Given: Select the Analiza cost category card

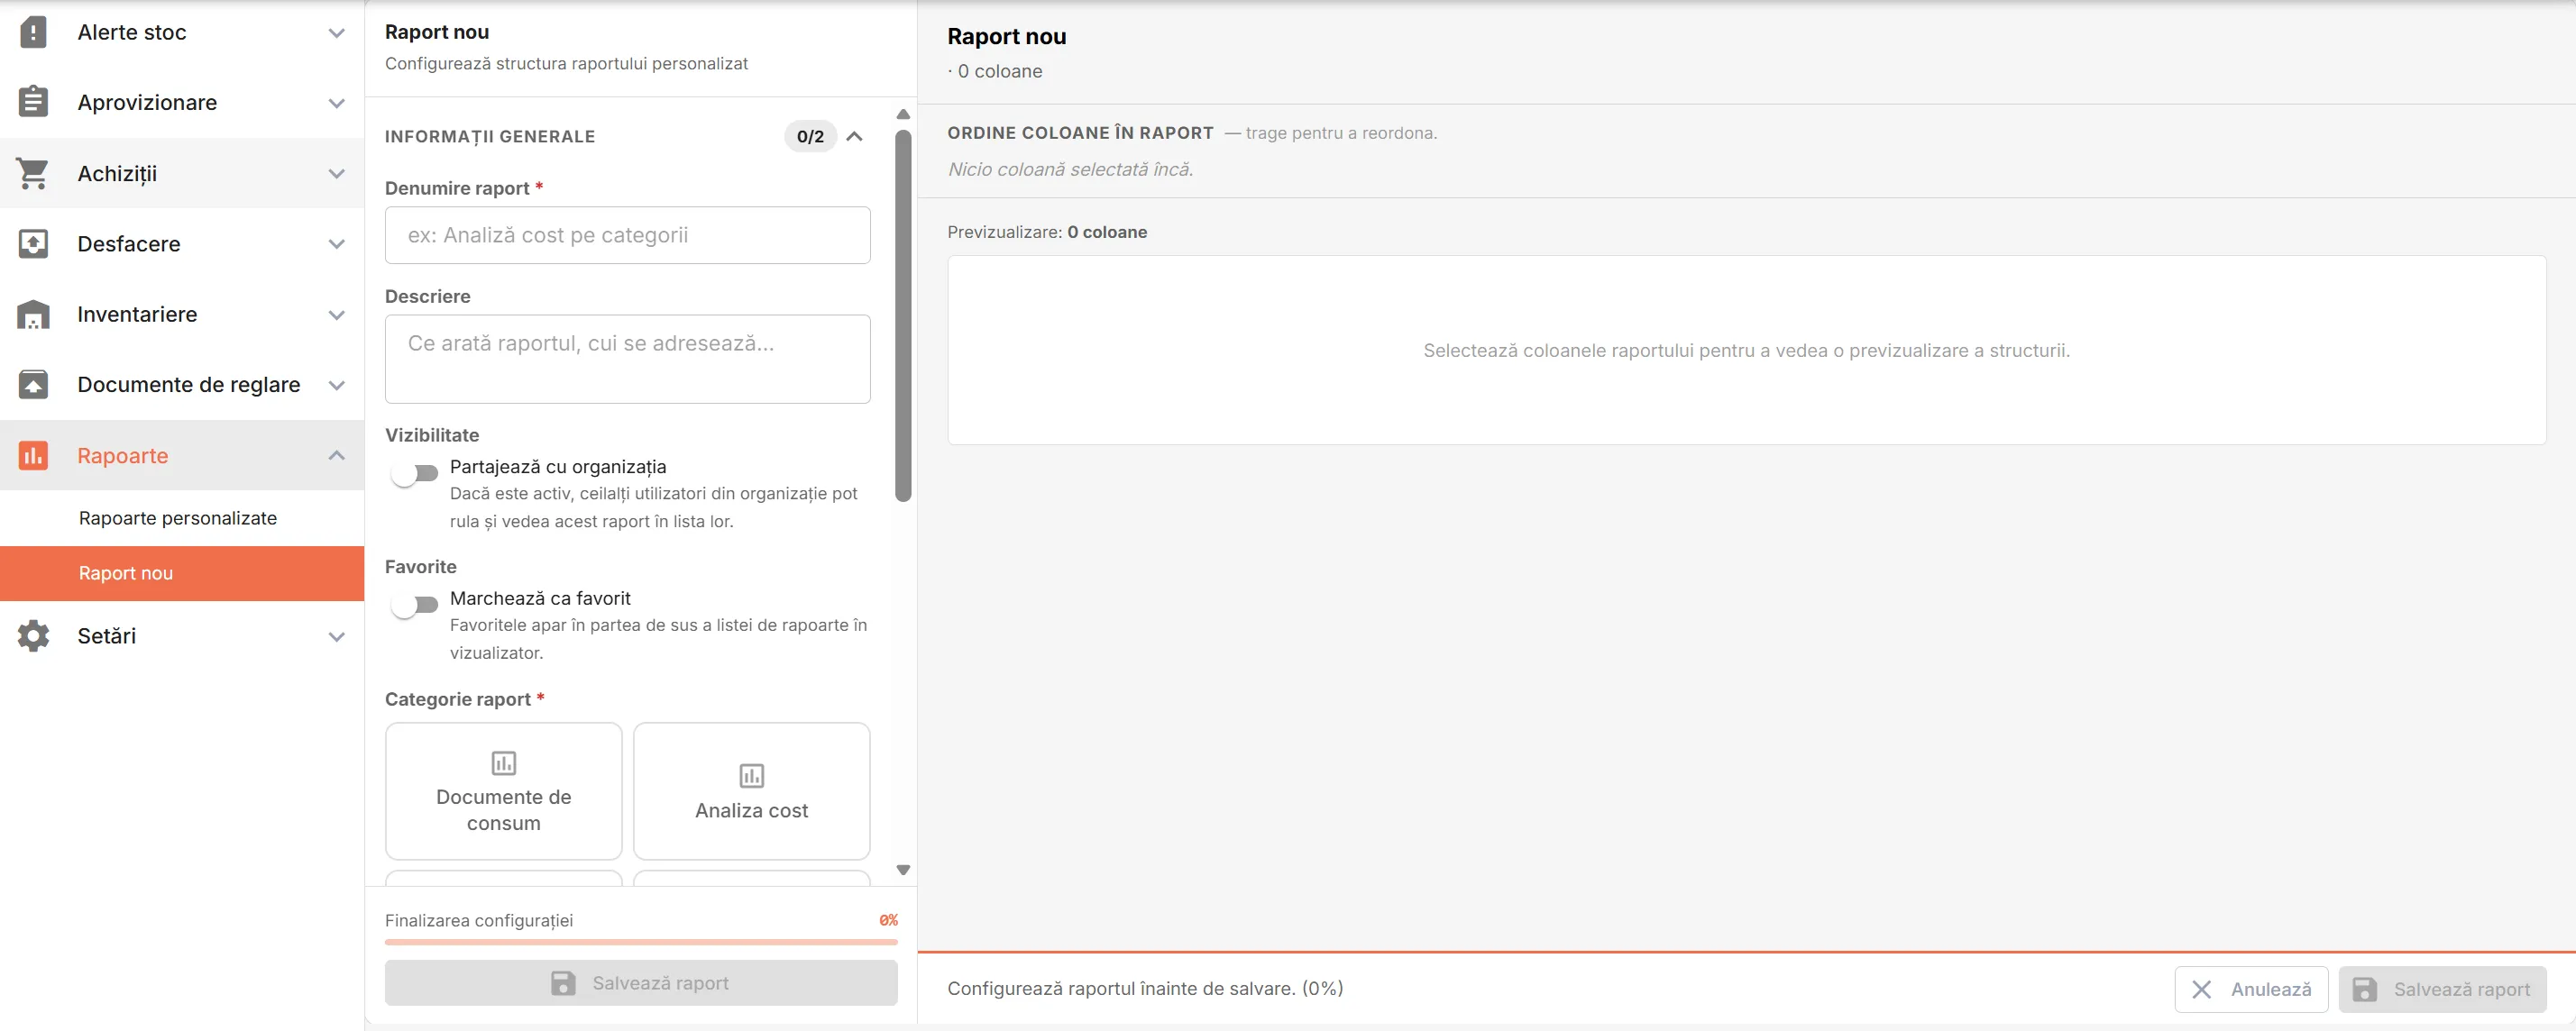Looking at the screenshot, I should (x=752, y=791).
